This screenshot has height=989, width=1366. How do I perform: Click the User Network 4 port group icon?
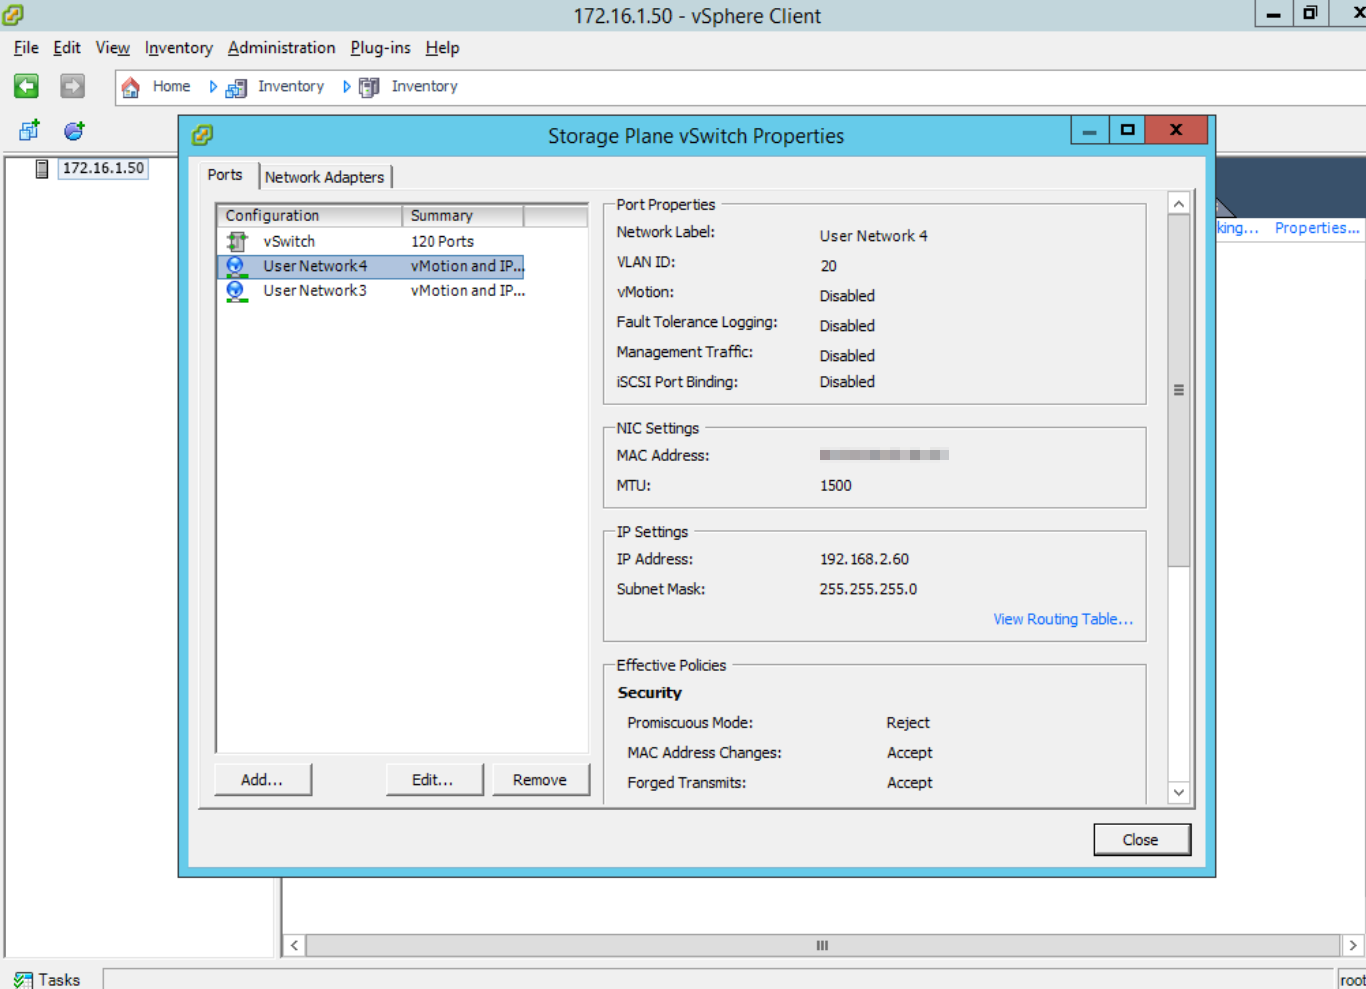pos(237,265)
